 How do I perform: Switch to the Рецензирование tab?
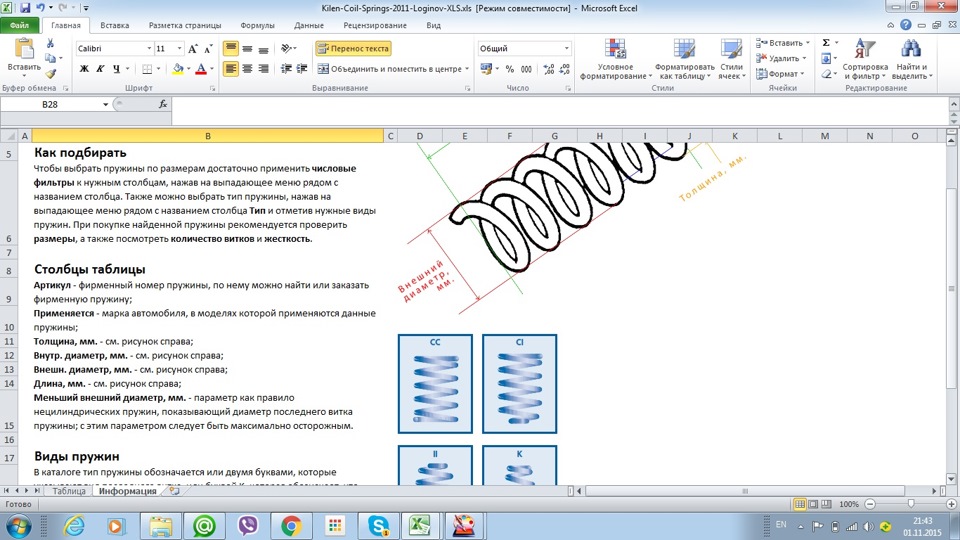[375, 26]
